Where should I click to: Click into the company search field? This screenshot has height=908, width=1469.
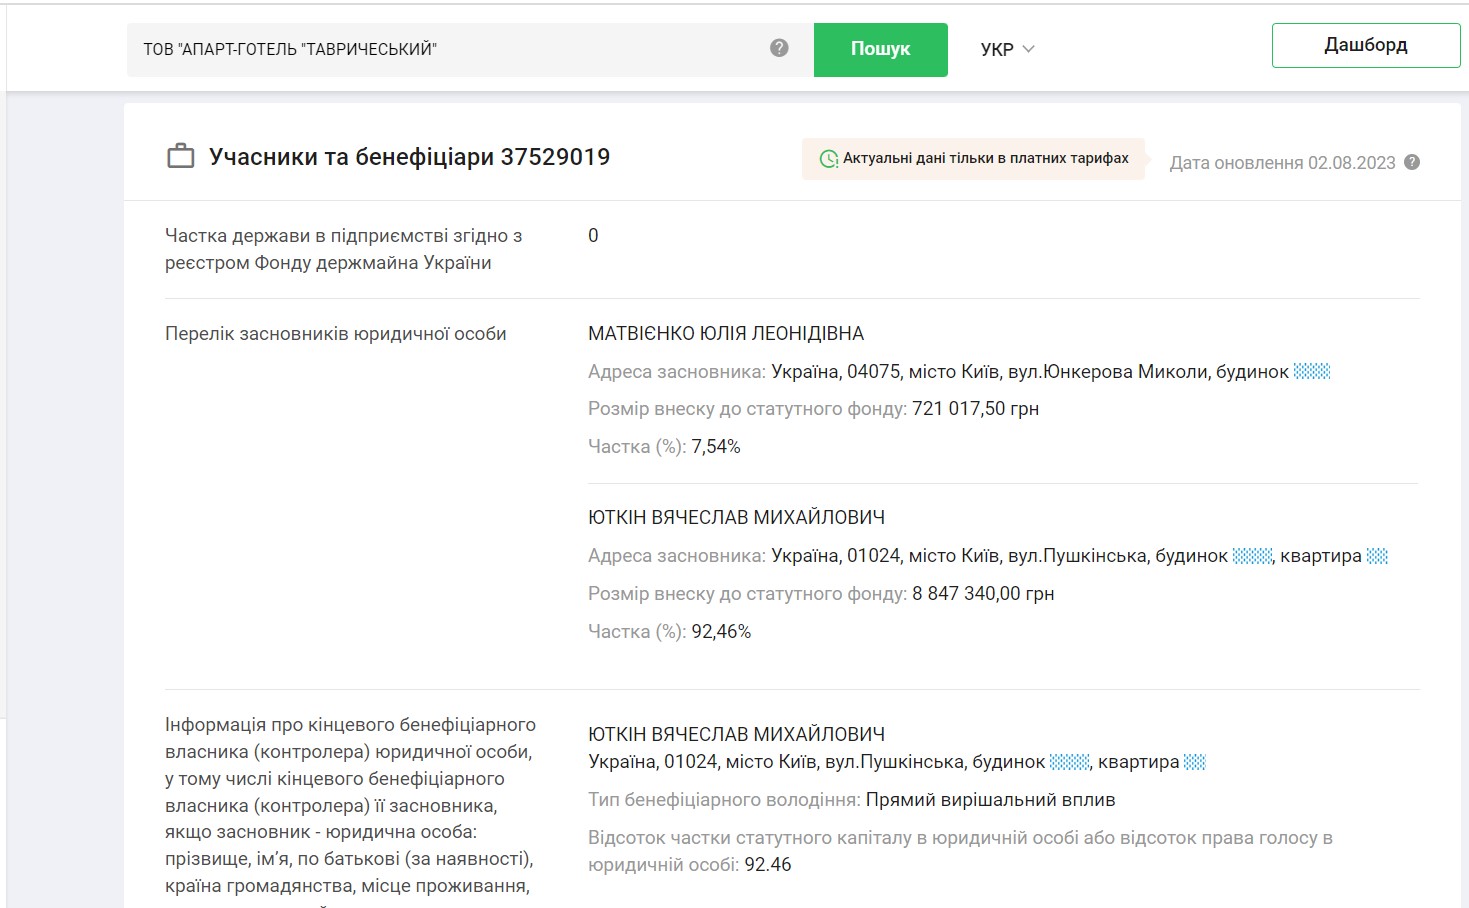450,49
